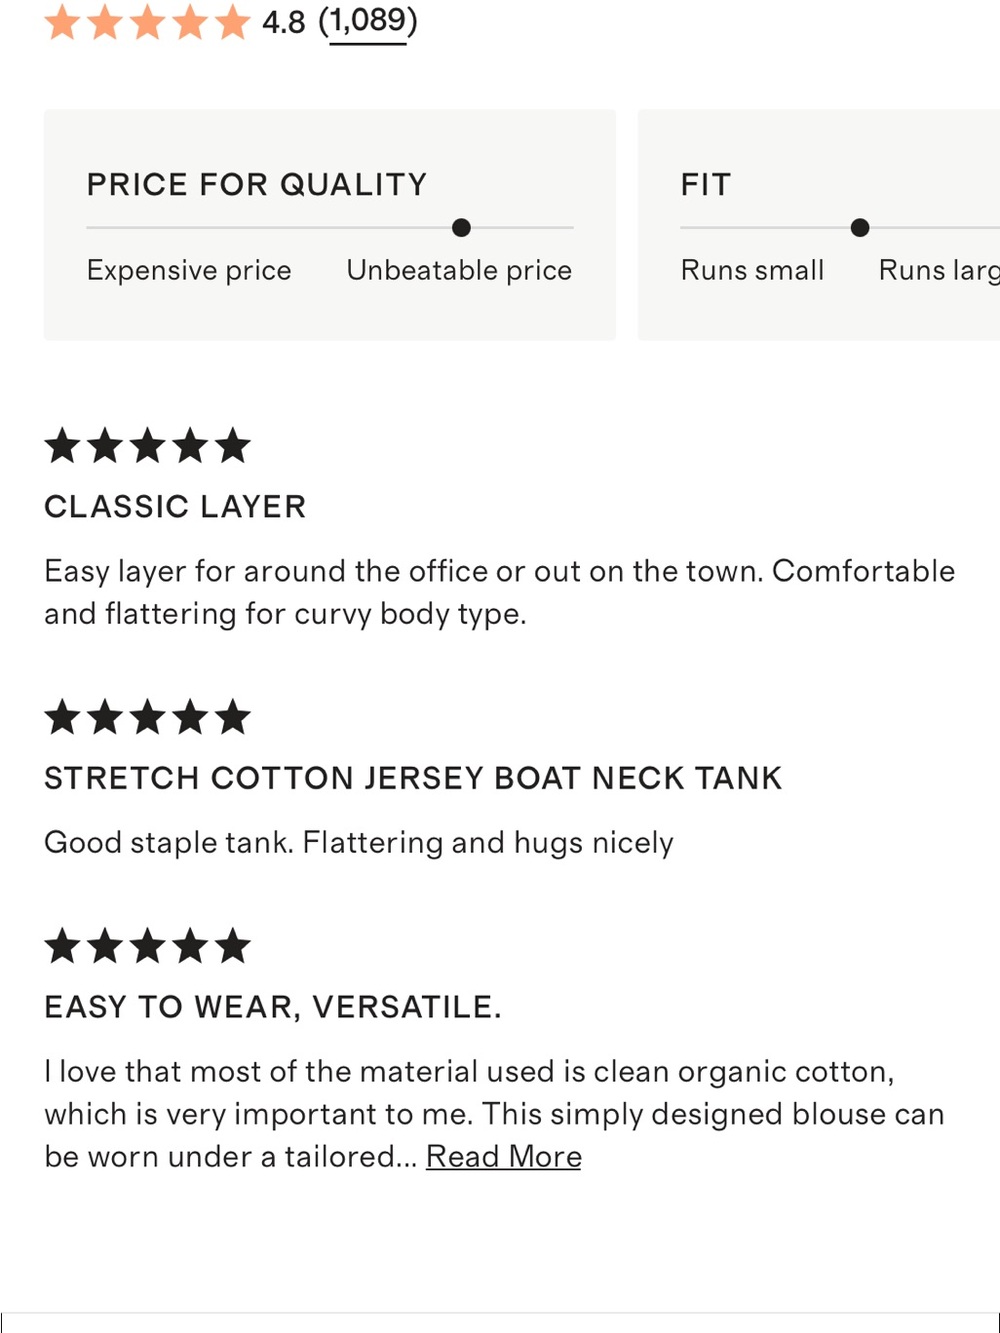Click the Runs small label
The height and width of the screenshot is (1333, 1000).
click(752, 271)
